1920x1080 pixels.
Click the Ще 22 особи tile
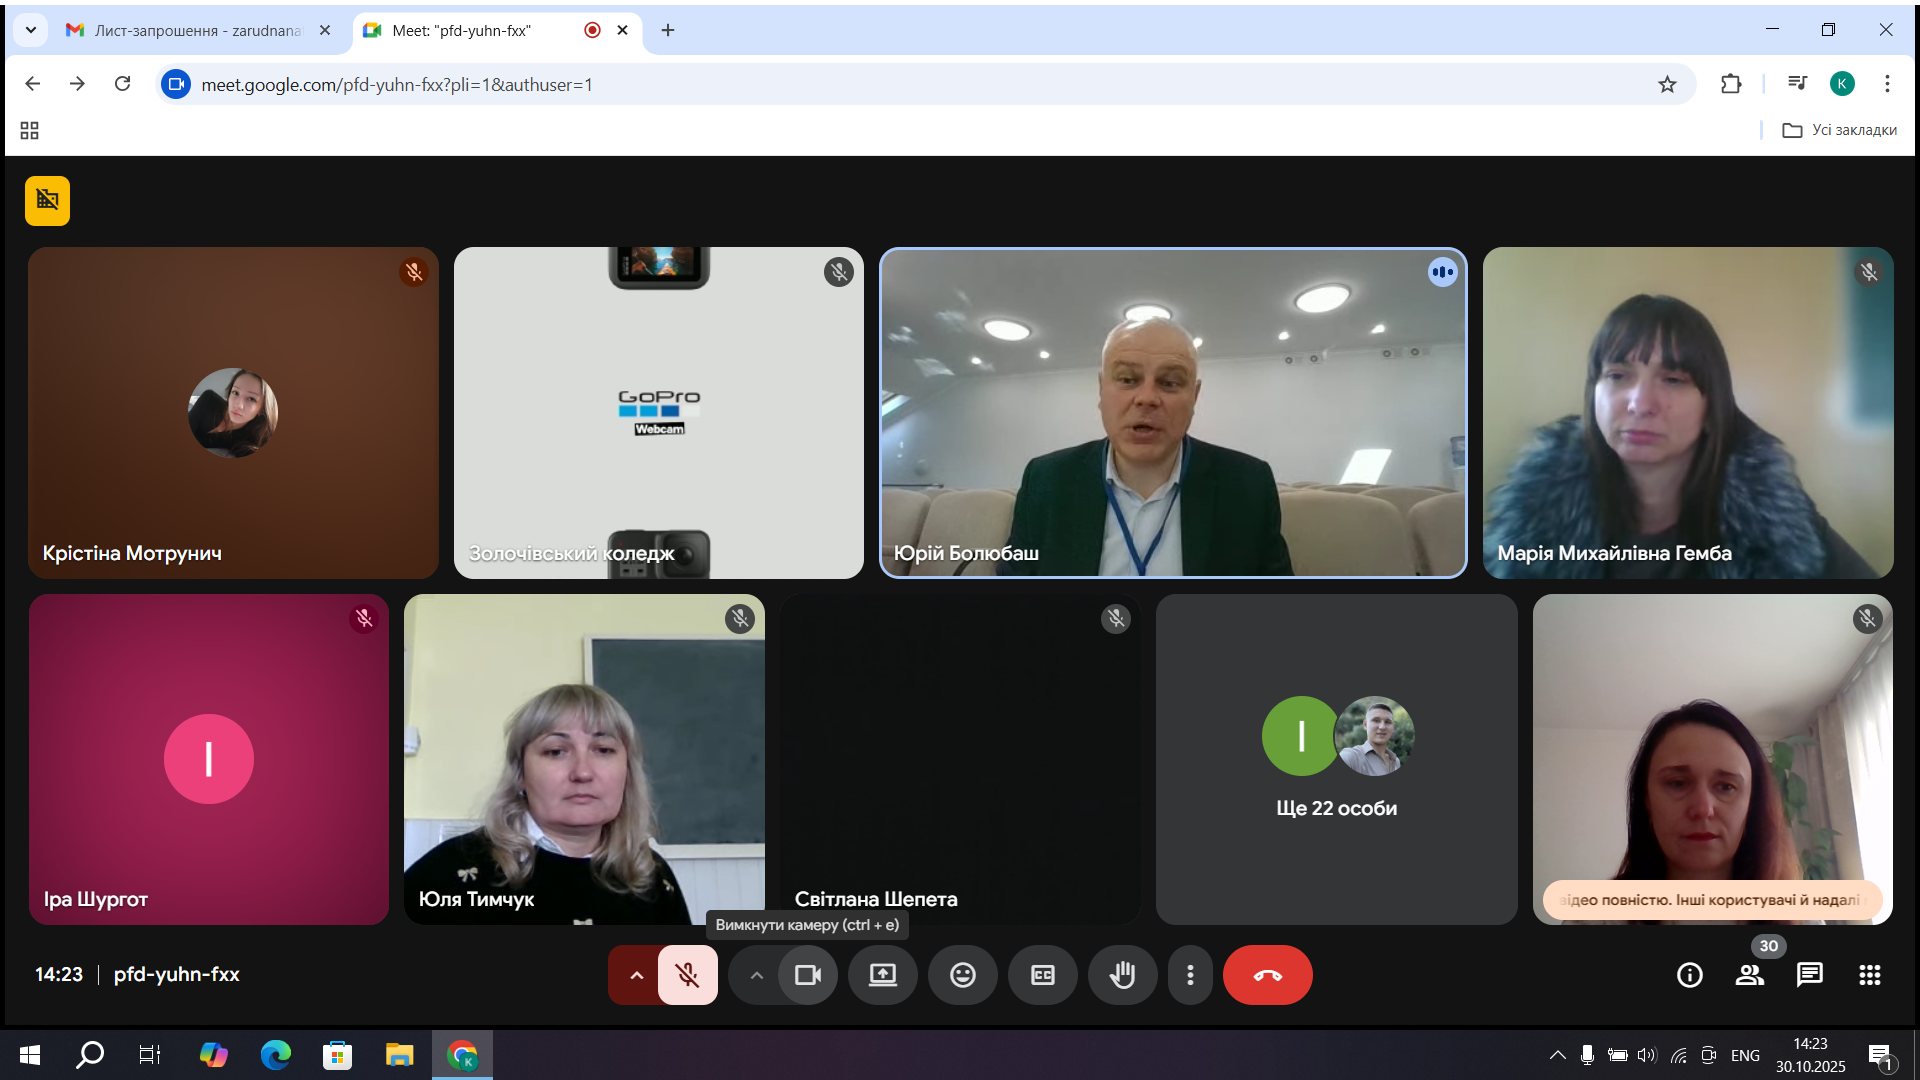click(x=1336, y=760)
